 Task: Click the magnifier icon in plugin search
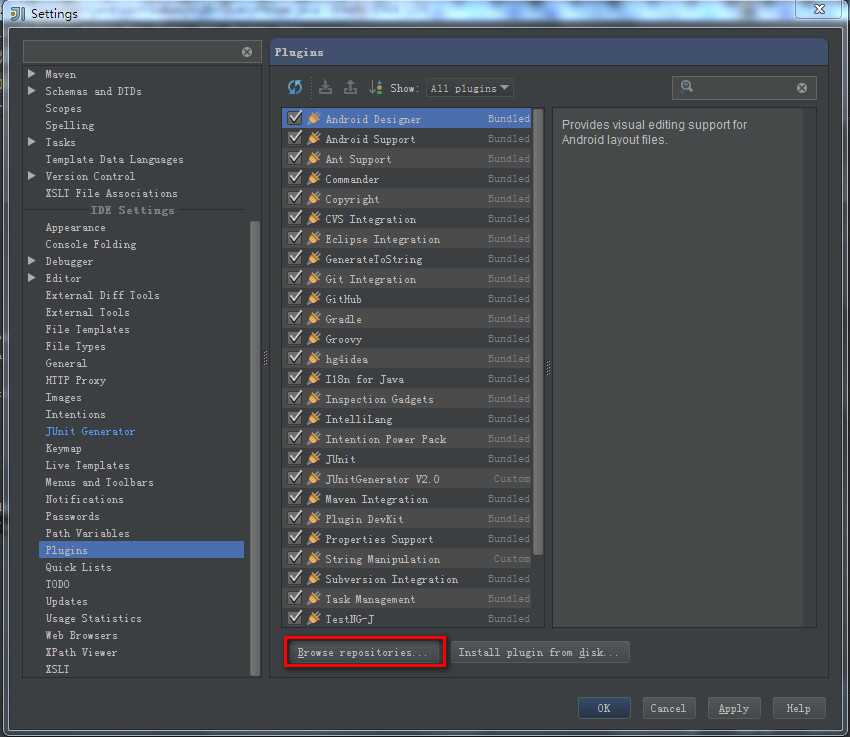tap(687, 86)
